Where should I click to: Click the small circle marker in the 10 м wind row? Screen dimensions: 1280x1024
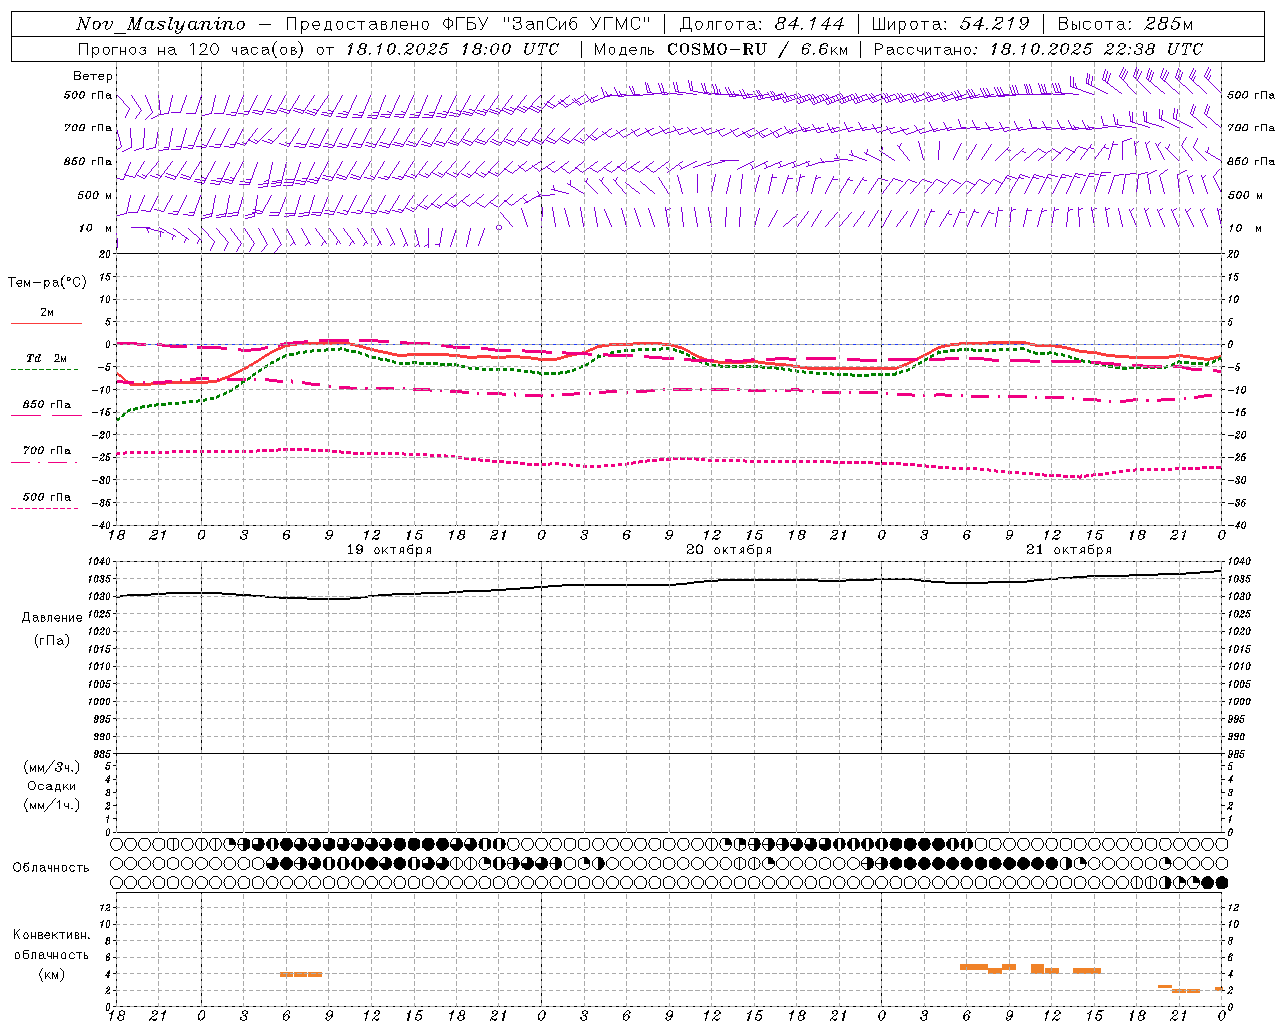point(499,228)
